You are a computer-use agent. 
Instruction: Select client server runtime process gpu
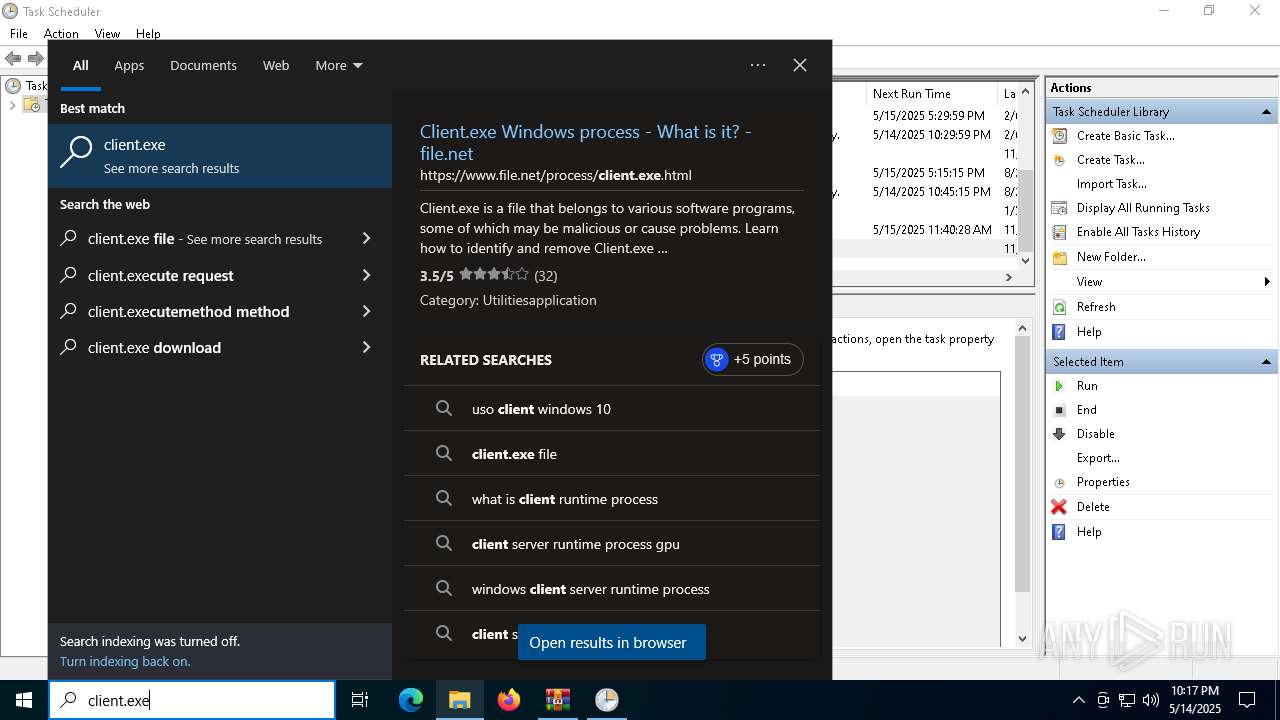pos(612,543)
